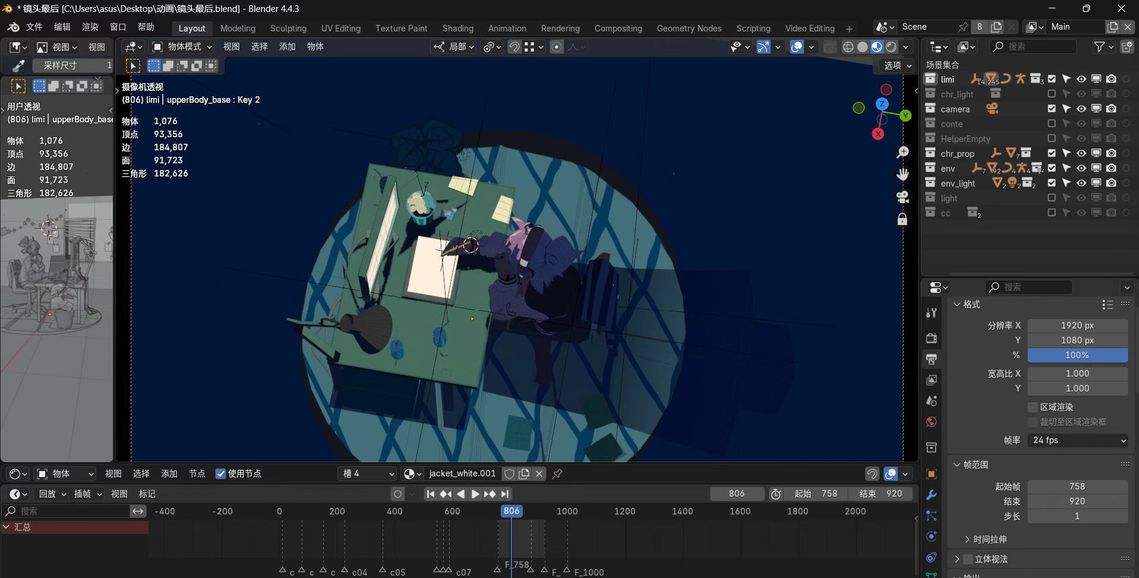Open the Collection properties tab icon

pos(931,447)
